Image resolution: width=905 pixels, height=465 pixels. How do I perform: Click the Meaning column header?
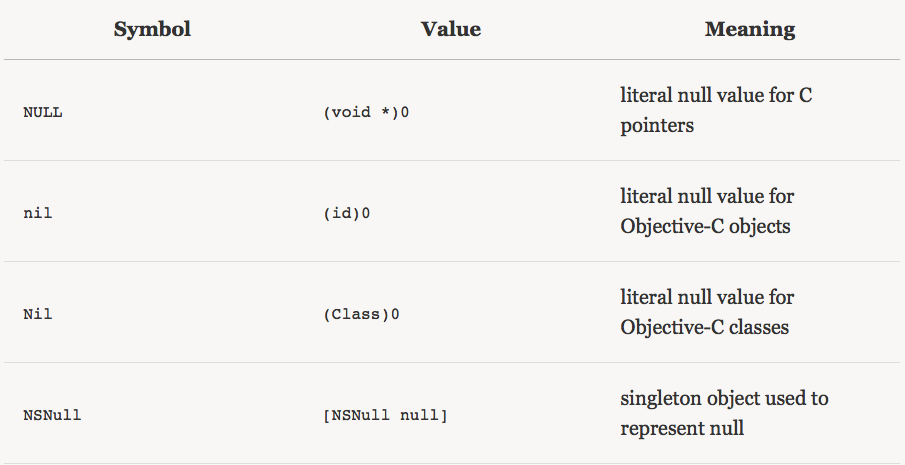pyautogui.click(x=750, y=29)
